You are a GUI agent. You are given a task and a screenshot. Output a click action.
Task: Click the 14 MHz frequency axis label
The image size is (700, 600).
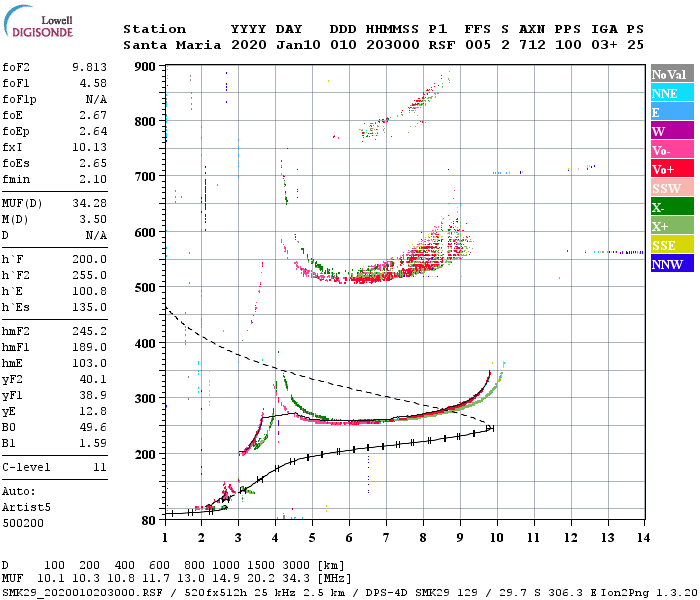pyautogui.click(x=643, y=538)
